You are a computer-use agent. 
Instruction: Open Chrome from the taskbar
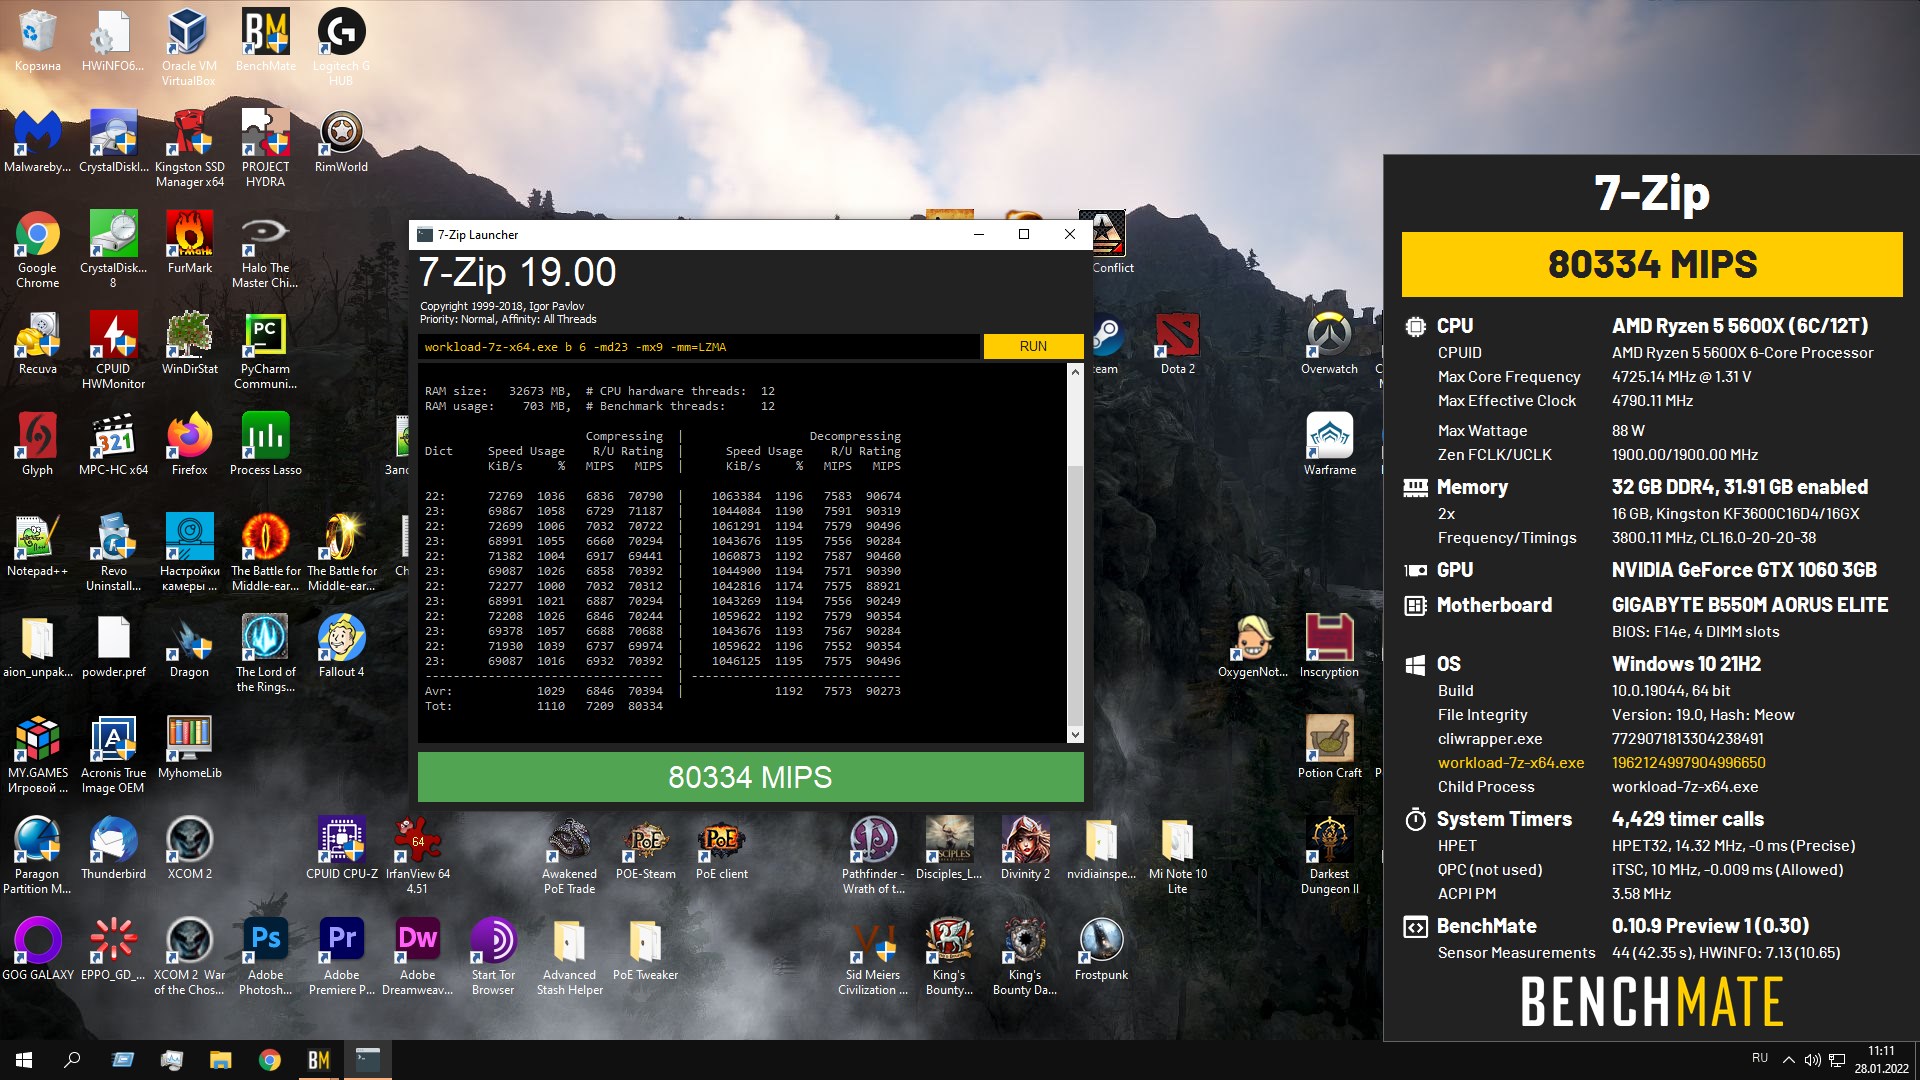[269, 1060]
